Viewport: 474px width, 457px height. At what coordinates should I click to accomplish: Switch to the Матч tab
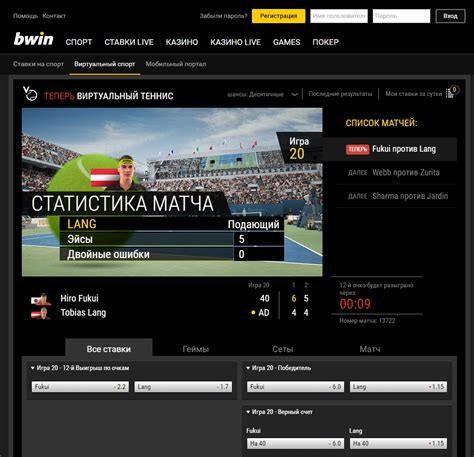point(370,349)
